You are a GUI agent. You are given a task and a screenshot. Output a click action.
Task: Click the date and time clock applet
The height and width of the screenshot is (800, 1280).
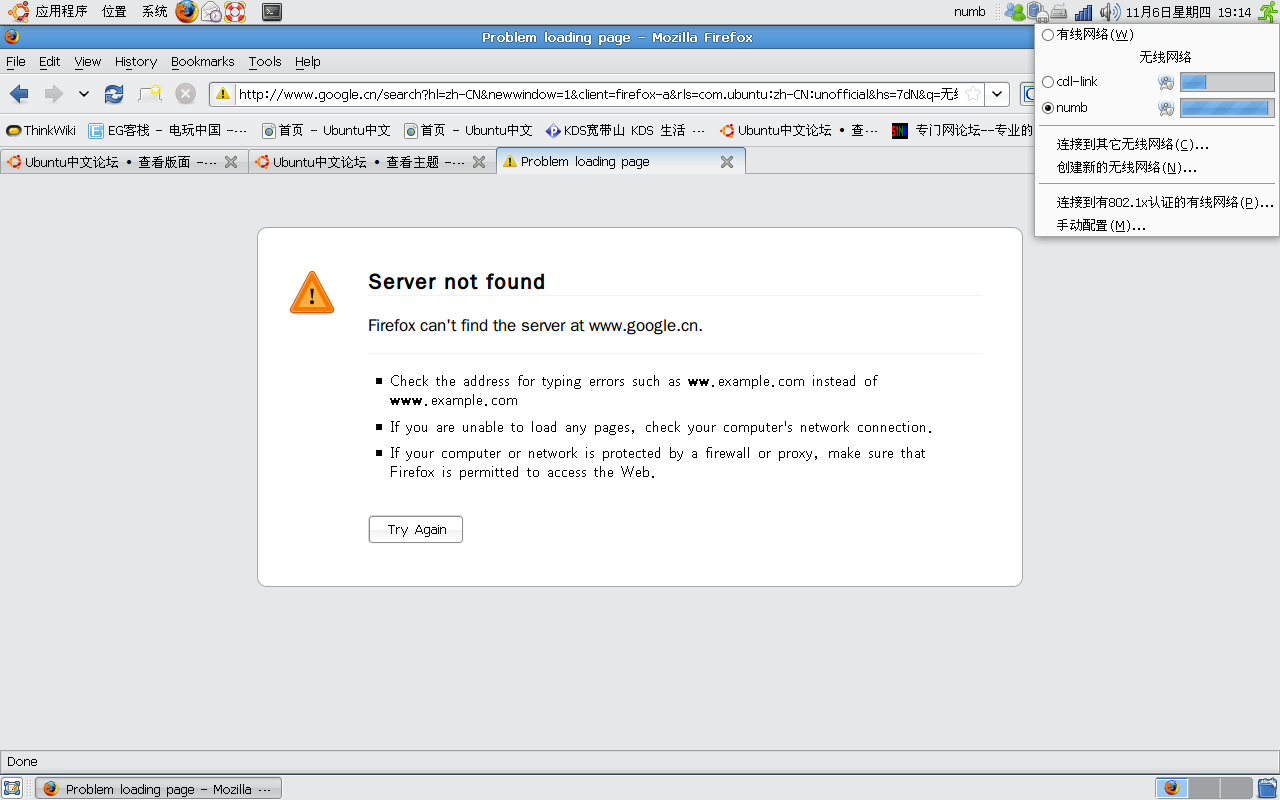(1189, 12)
